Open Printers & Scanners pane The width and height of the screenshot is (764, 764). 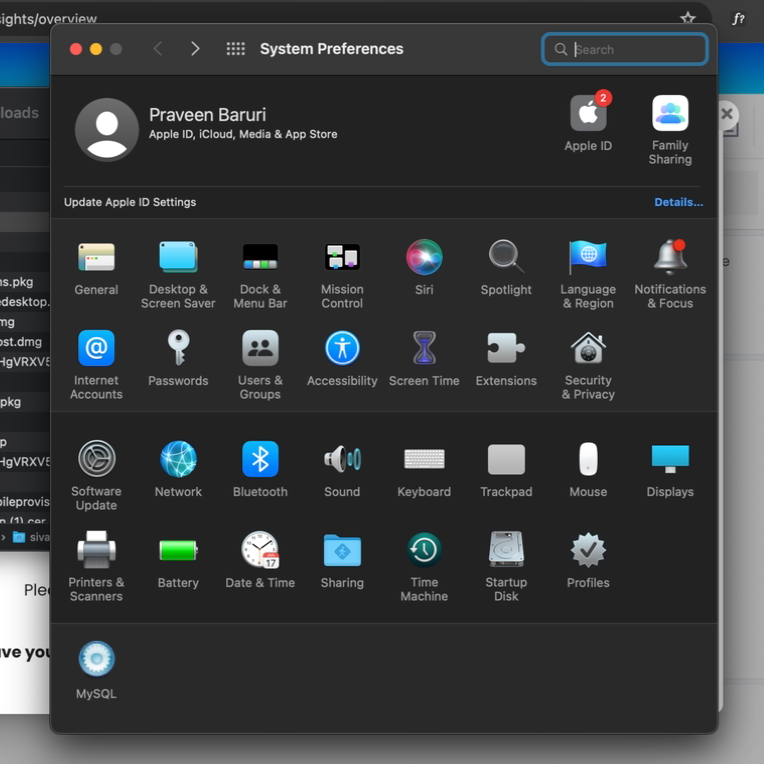tap(96, 567)
